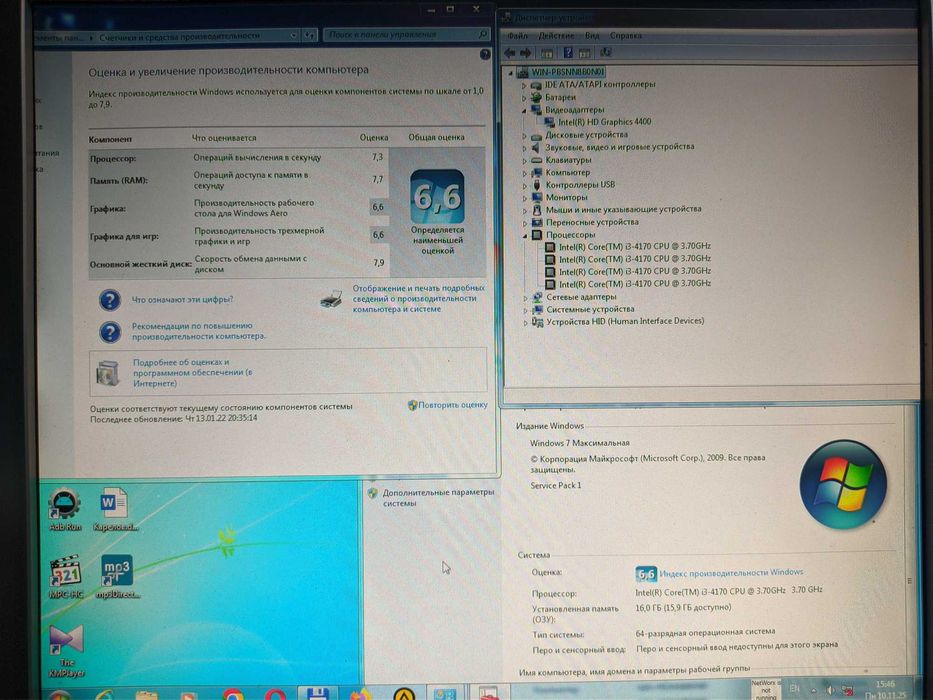This screenshot has height=700, width=933.
Task: Click the memory score value 7,7
Action: pyautogui.click(x=378, y=179)
